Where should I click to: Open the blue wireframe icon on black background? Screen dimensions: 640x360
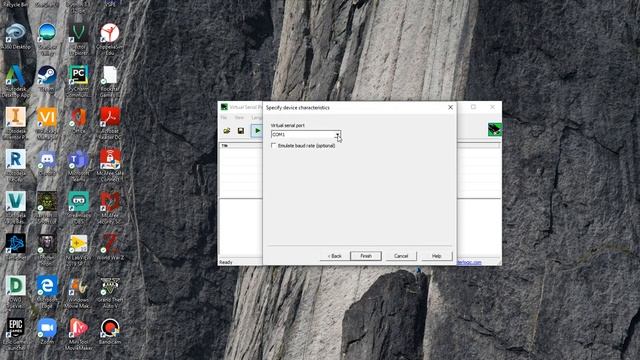pos(16,247)
